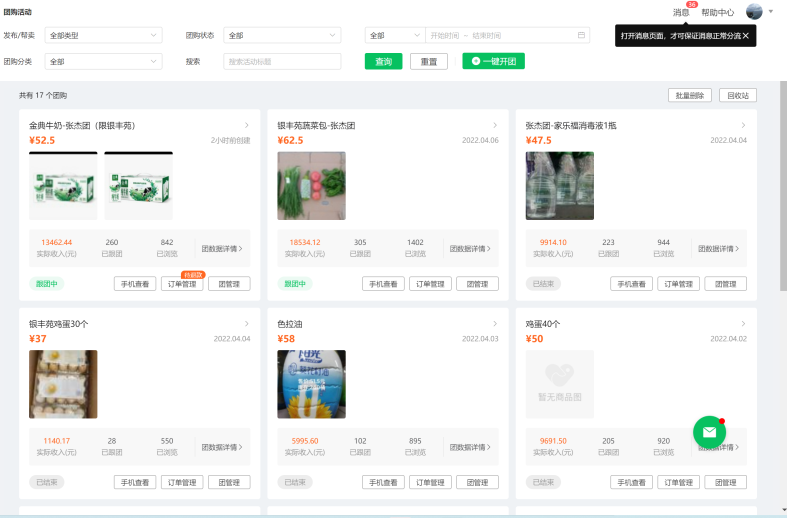This screenshot has width=787, height=518.
Task: Expand the 发布/帮卖 type dropdown
Action: 104,35
